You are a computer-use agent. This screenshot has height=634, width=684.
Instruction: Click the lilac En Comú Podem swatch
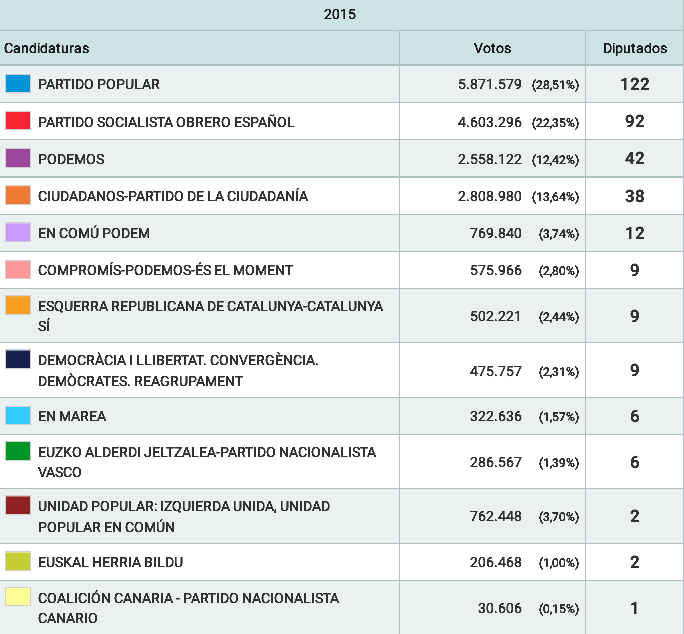point(18,232)
